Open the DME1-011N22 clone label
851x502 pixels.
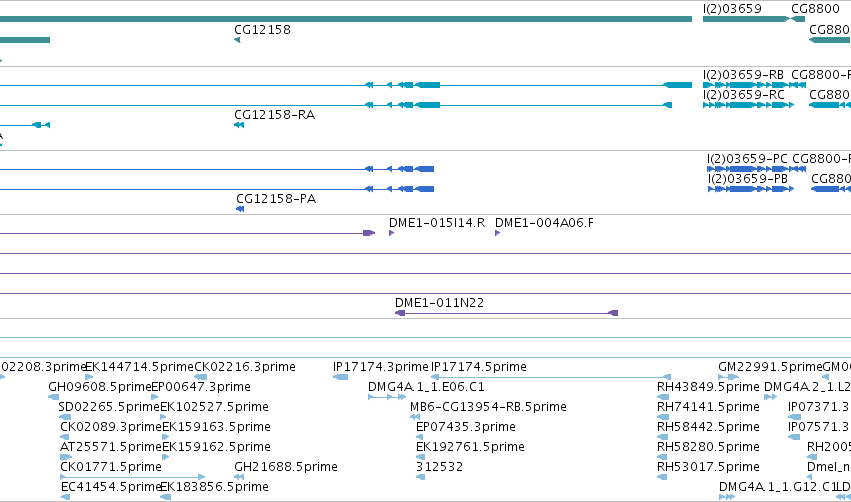click(x=439, y=303)
